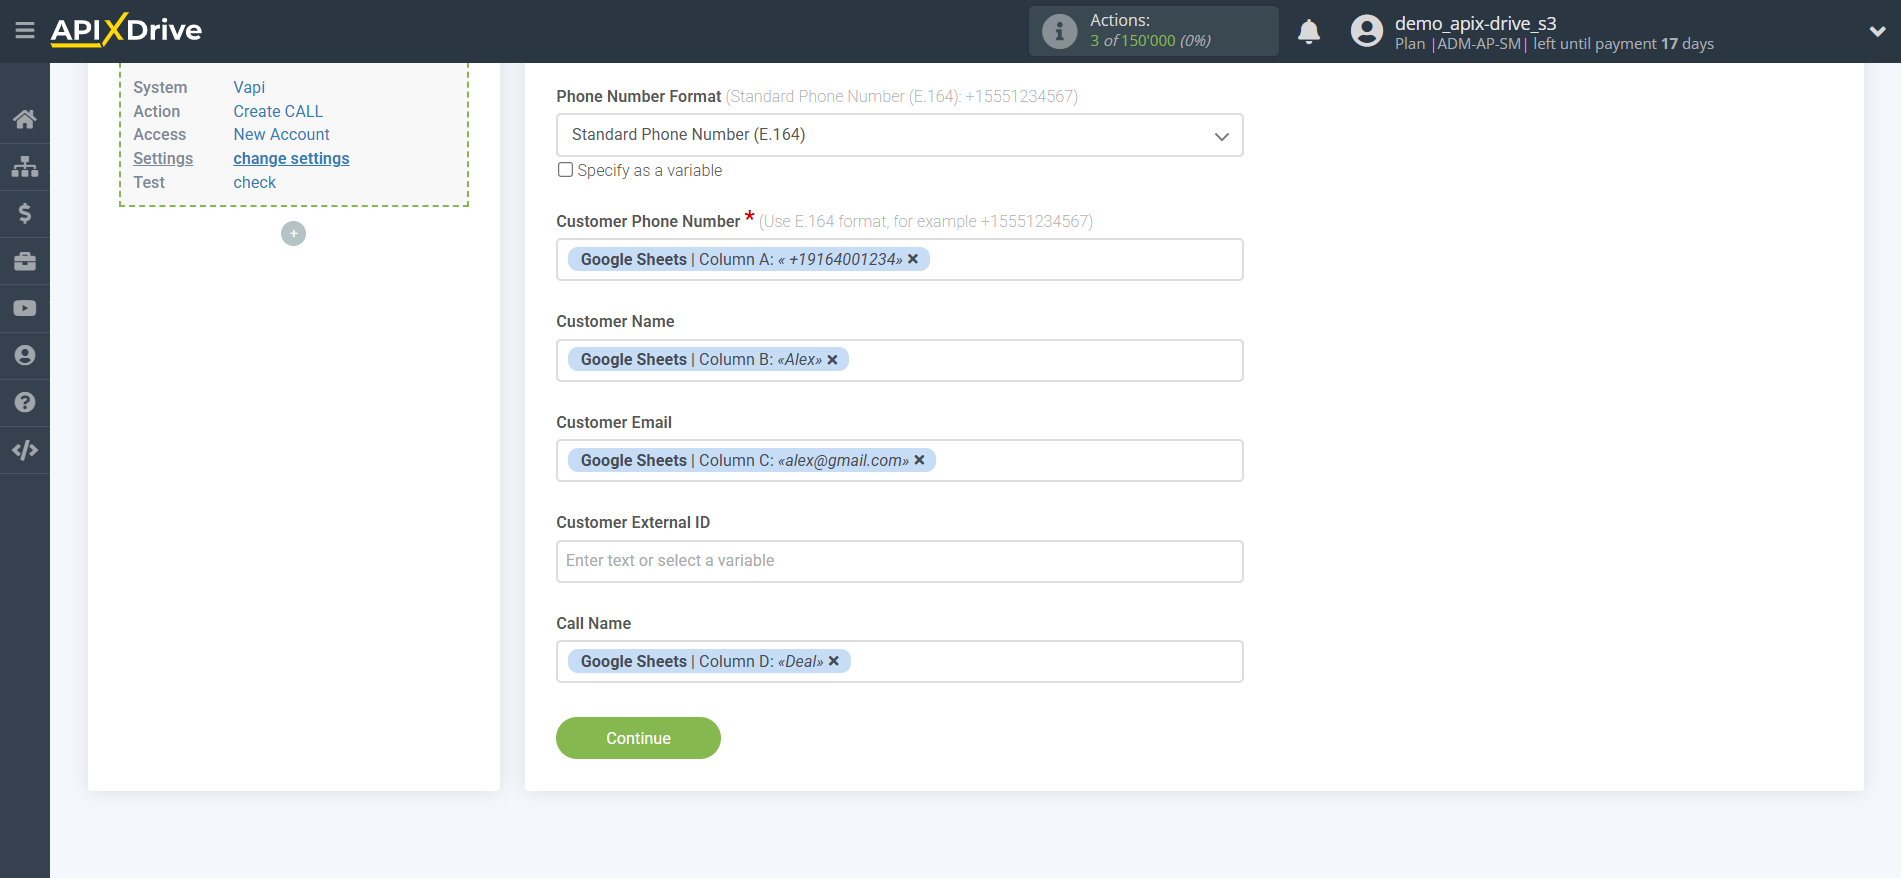Open the briefcase sidebar icon
Viewport: 1901px width, 878px height.
pyautogui.click(x=25, y=261)
